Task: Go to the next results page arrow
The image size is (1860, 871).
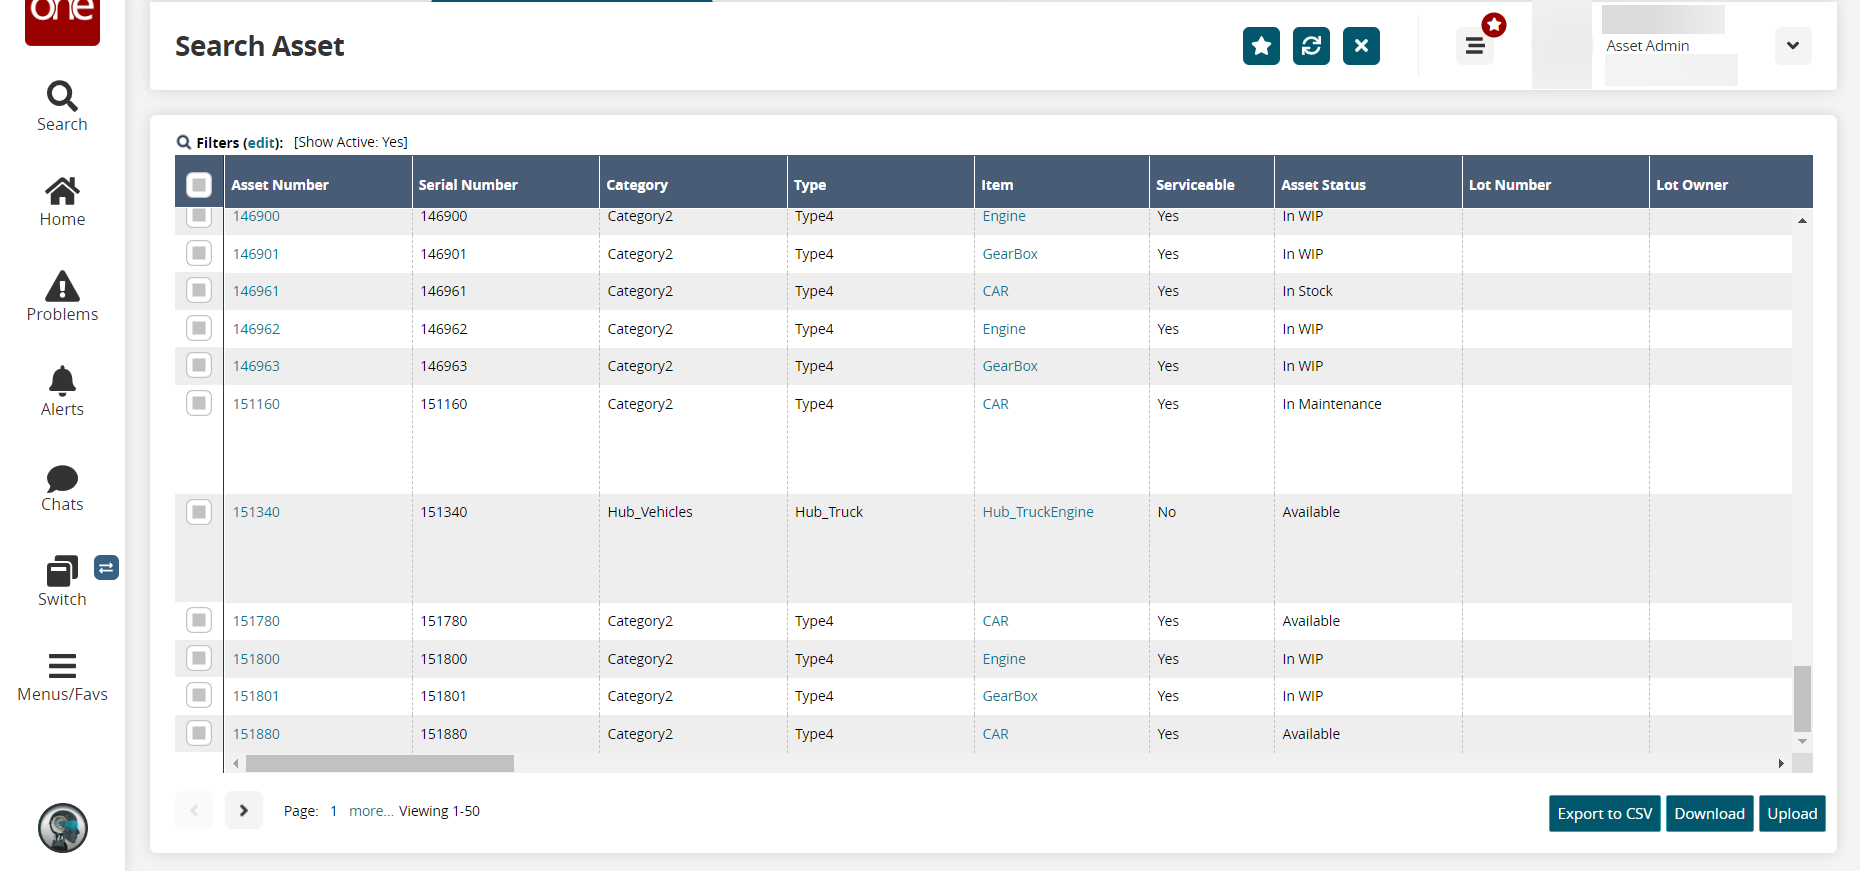Action: point(243,811)
